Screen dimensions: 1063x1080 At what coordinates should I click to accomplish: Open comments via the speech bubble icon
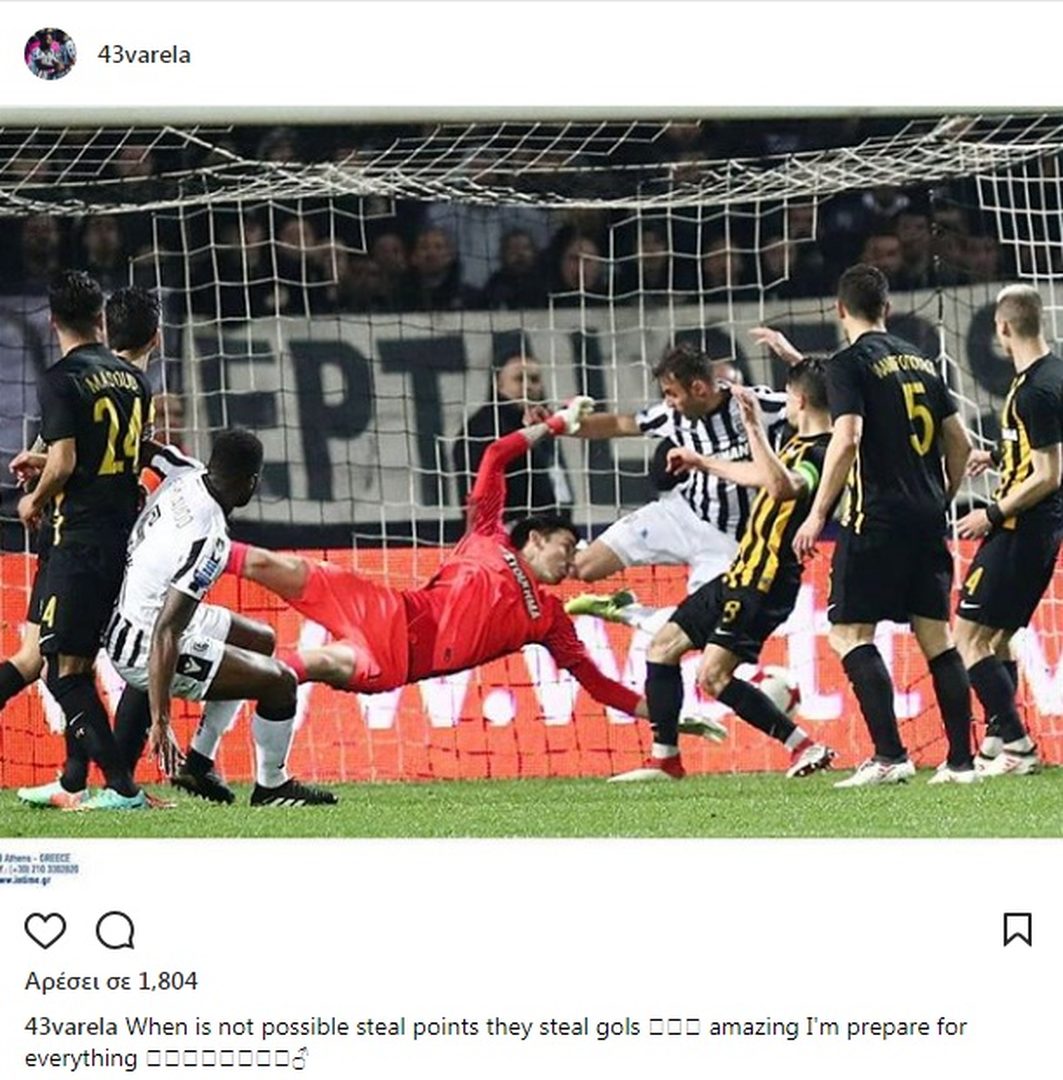pyautogui.click(x=115, y=931)
